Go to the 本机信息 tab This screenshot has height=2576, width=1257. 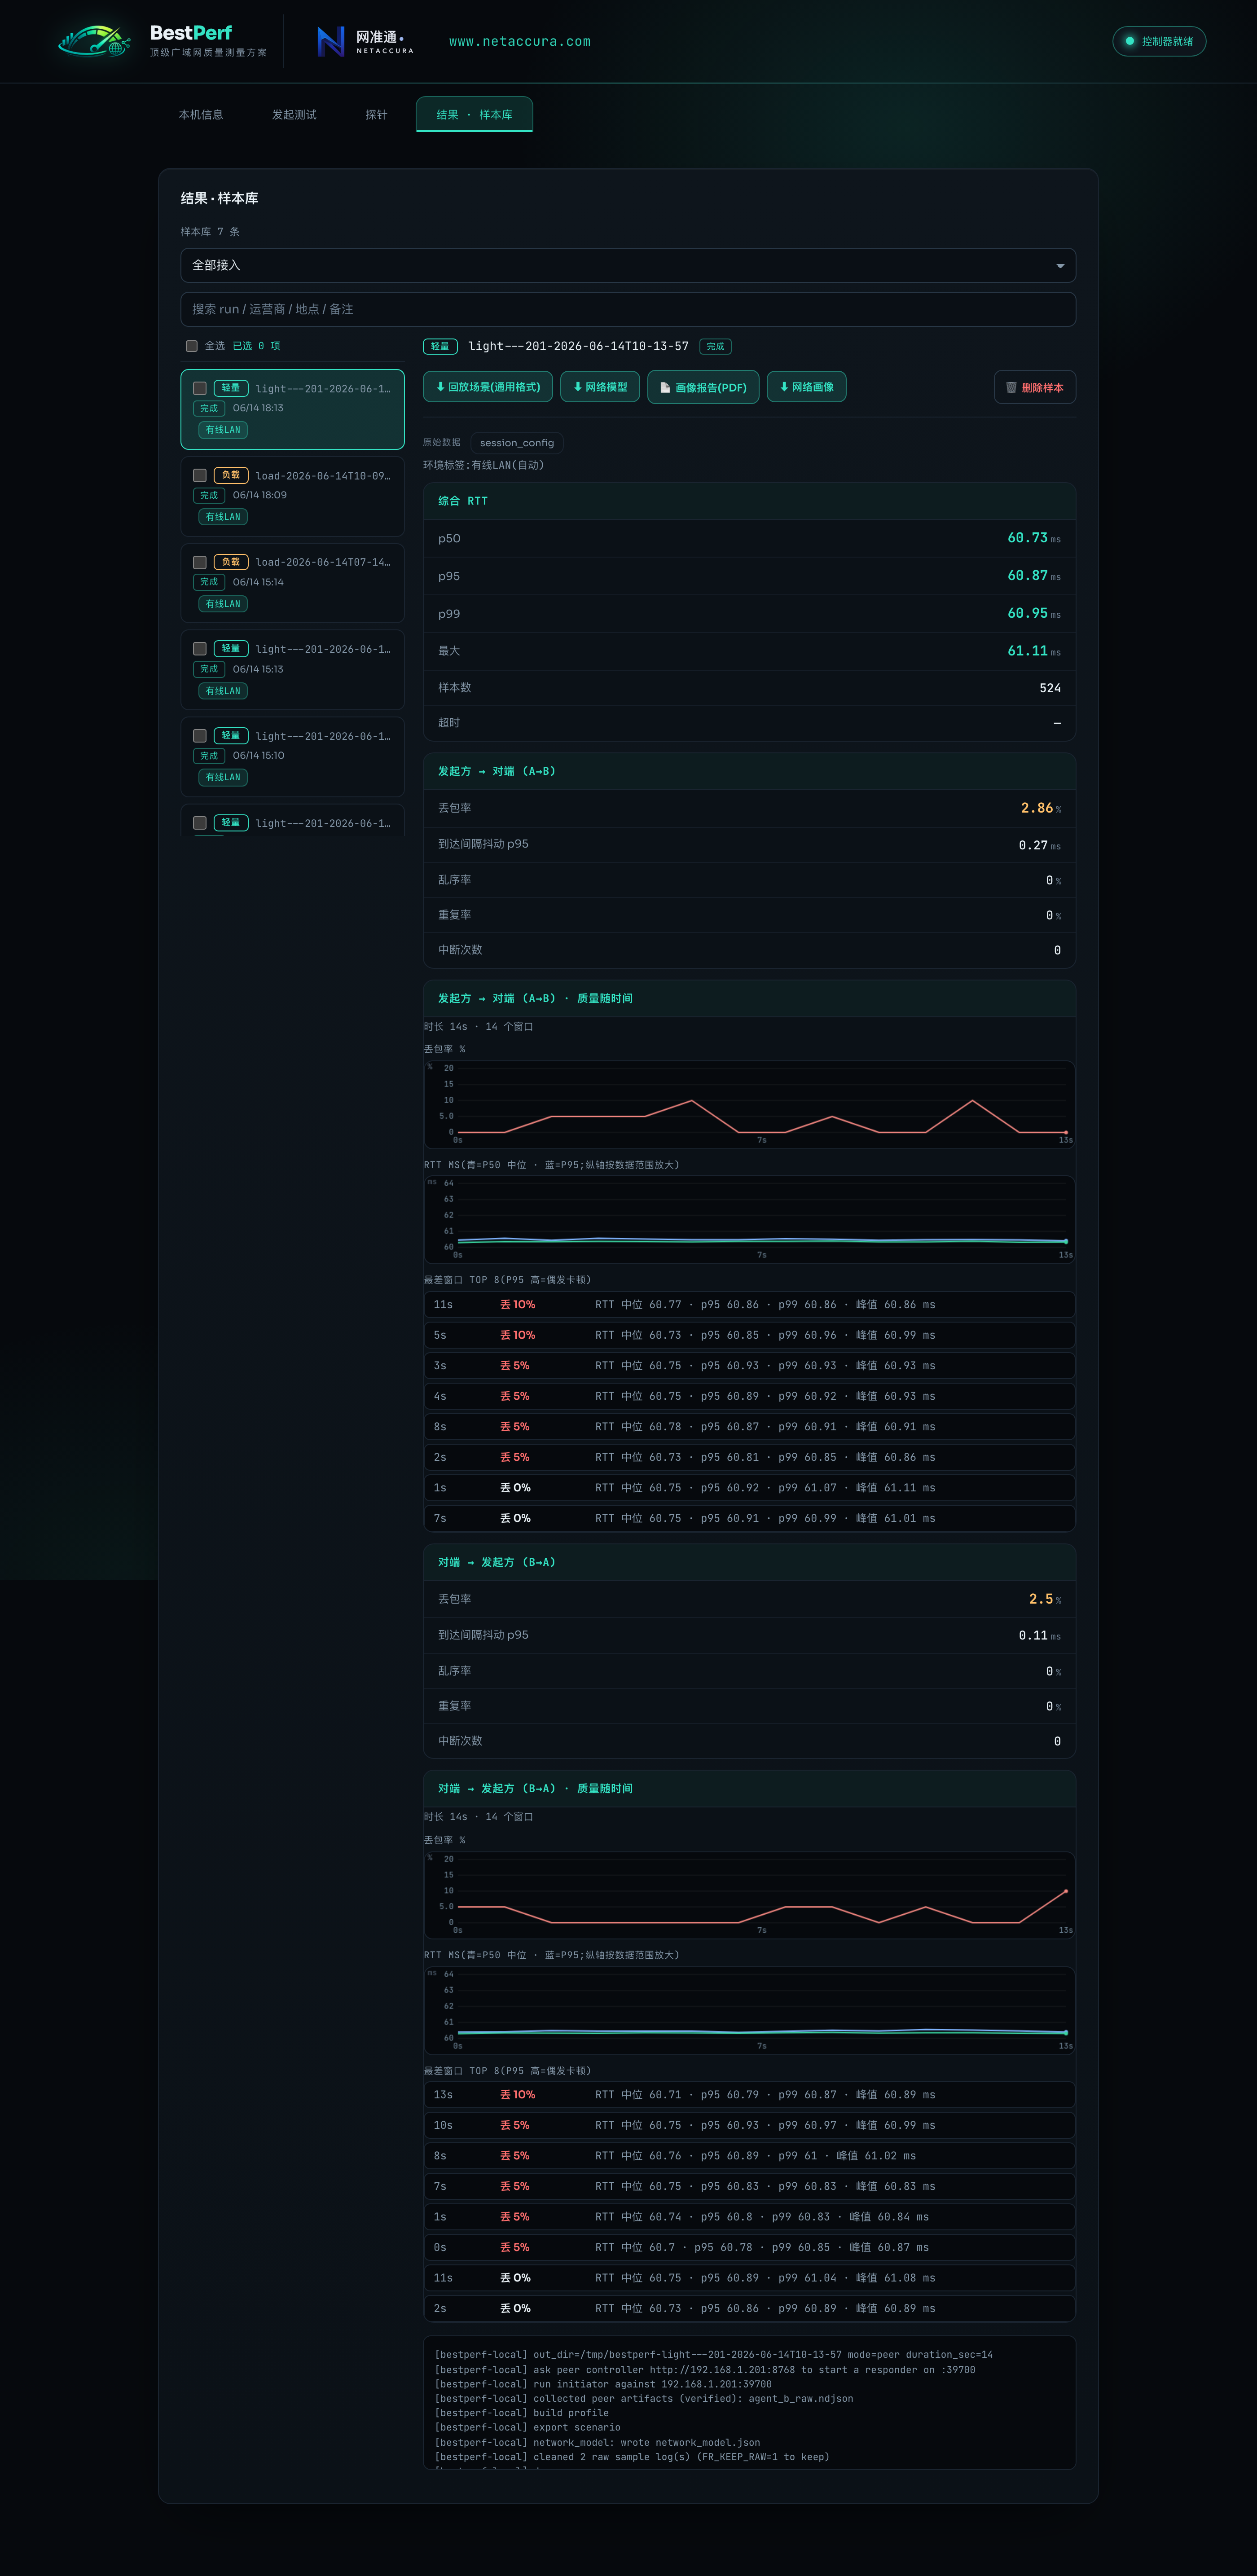pos(201,115)
